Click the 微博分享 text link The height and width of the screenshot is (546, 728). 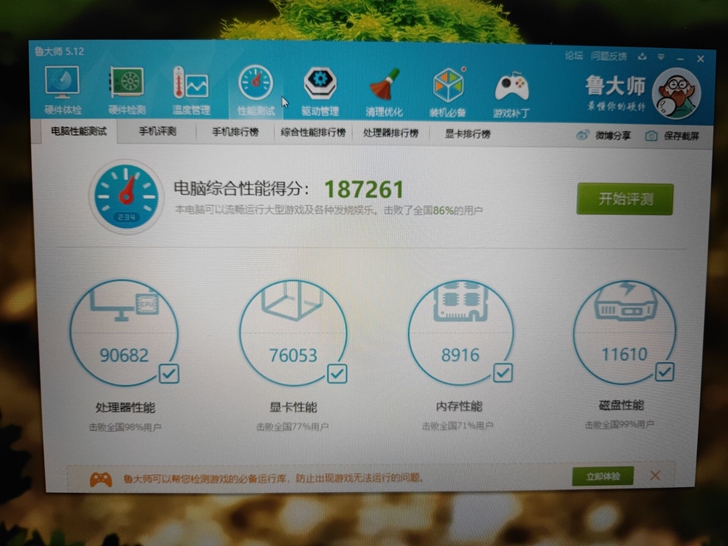[613, 136]
